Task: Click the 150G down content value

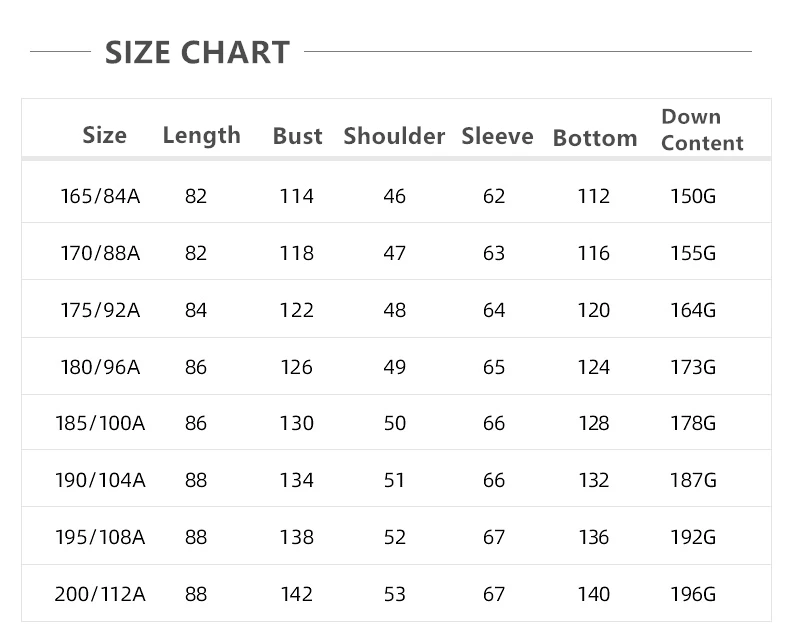Action: pyautogui.click(x=693, y=196)
